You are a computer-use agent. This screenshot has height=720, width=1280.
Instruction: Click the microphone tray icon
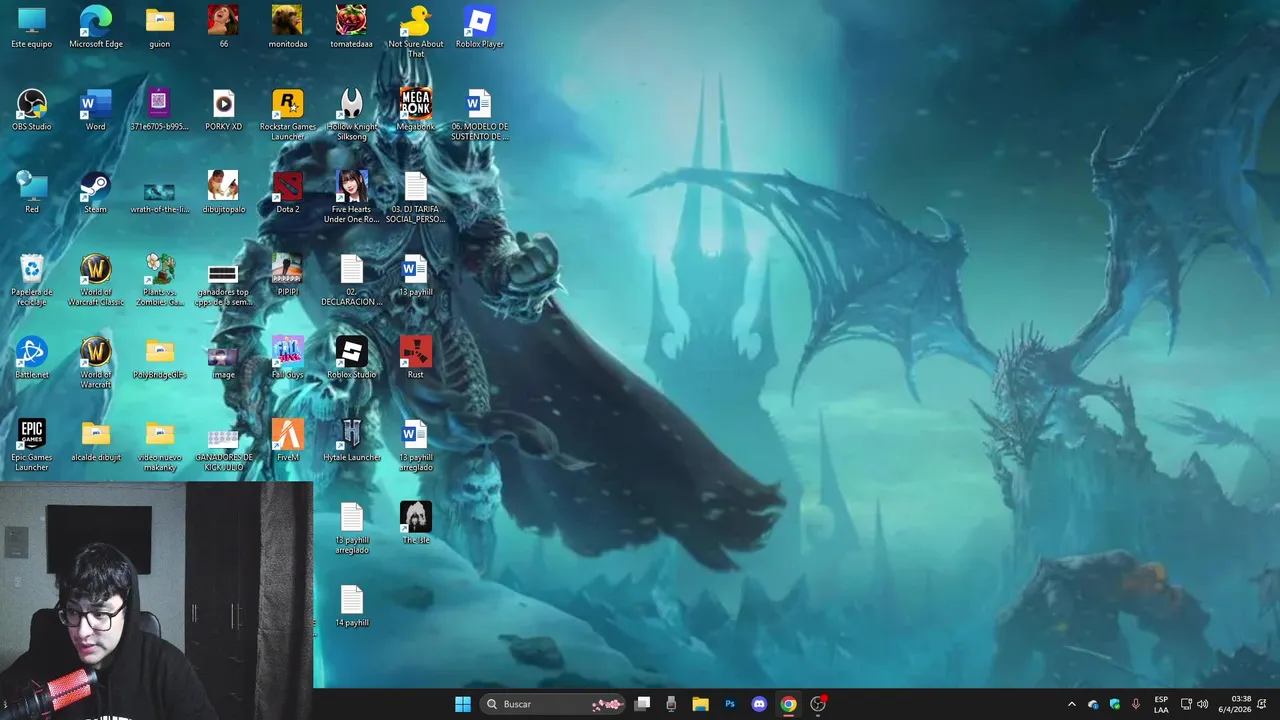(1135, 704)
